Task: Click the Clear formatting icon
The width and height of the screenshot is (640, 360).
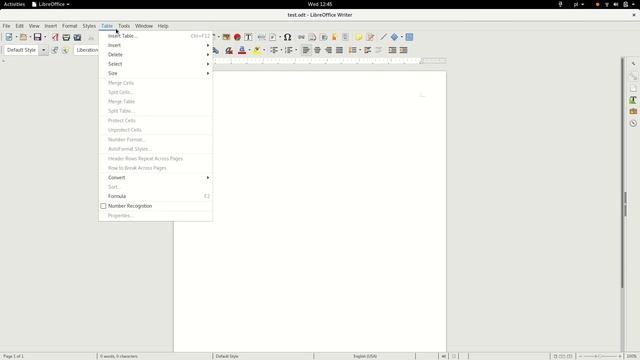Action: (229, 50)
